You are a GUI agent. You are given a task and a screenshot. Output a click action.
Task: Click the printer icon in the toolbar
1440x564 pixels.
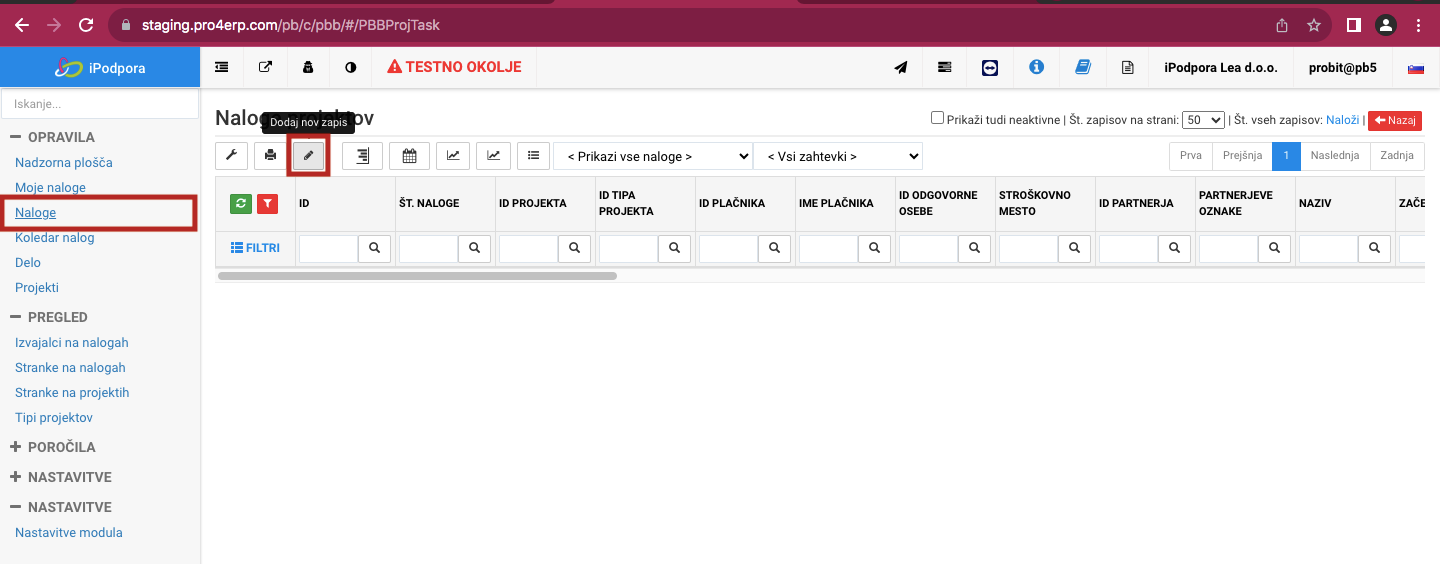[270, 155]
